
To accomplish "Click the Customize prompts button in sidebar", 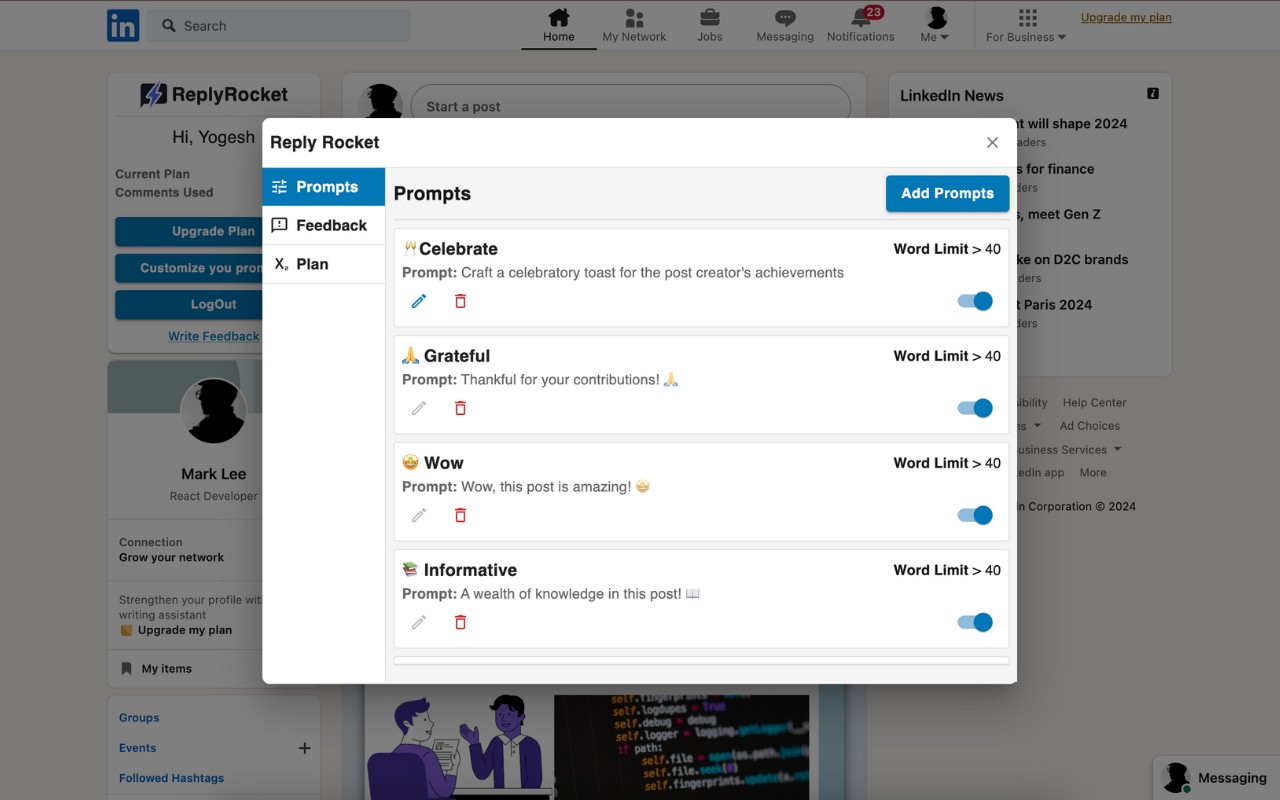I will [189, 268].
